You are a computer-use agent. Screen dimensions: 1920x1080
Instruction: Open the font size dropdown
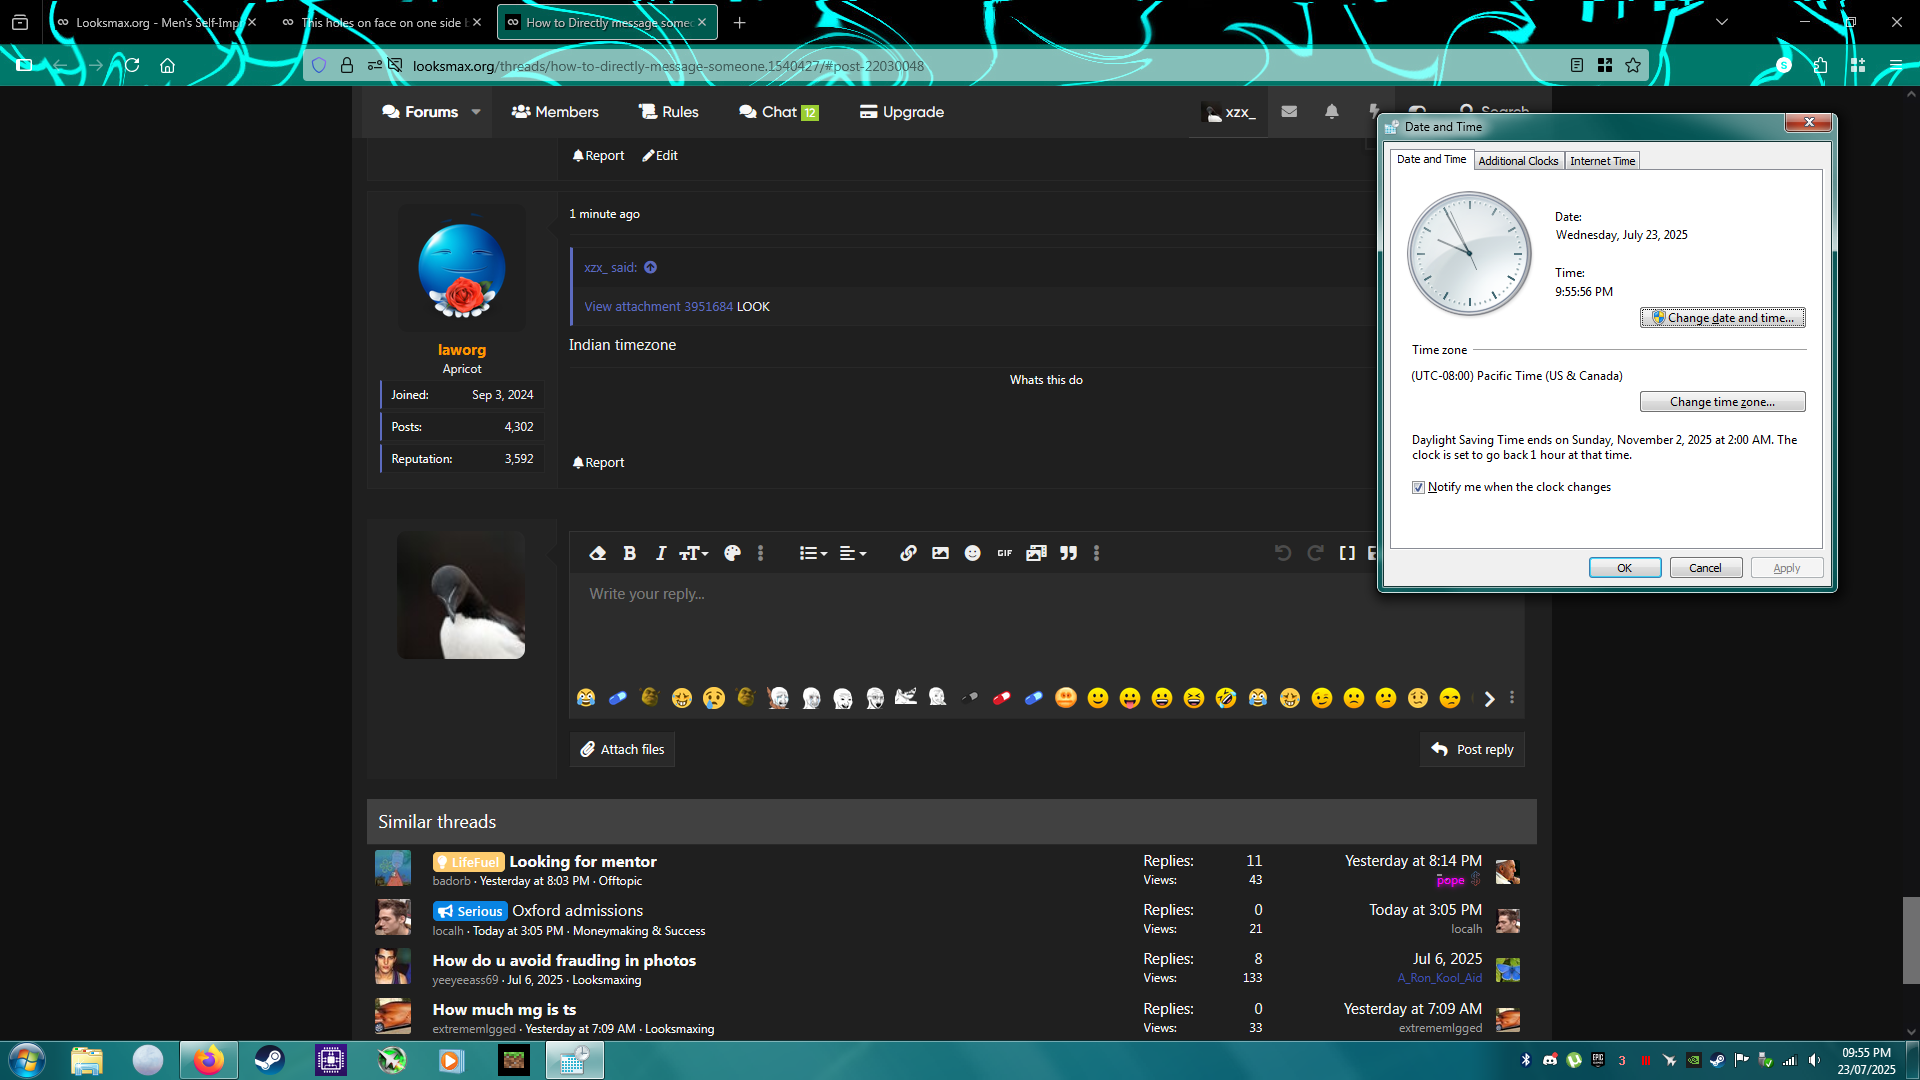click(694, 553)
